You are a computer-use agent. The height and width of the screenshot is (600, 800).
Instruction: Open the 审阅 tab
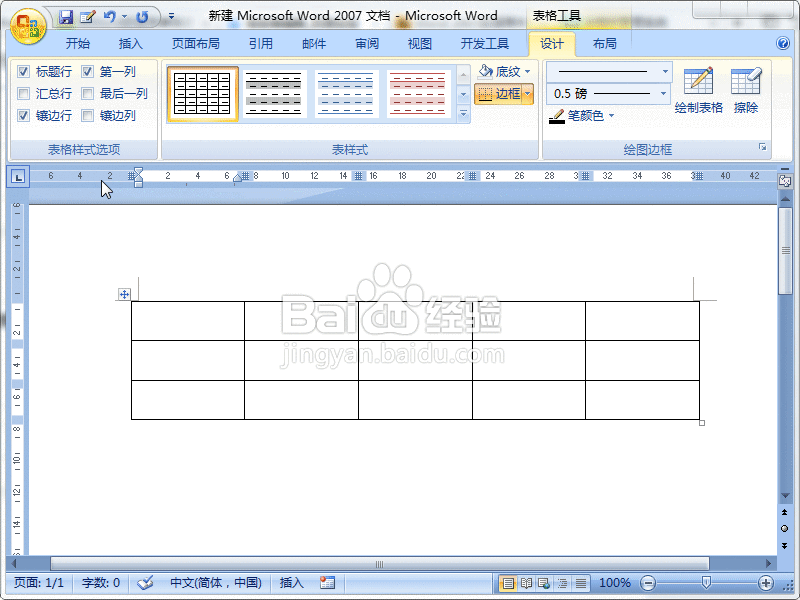click(x=367, y=44)
